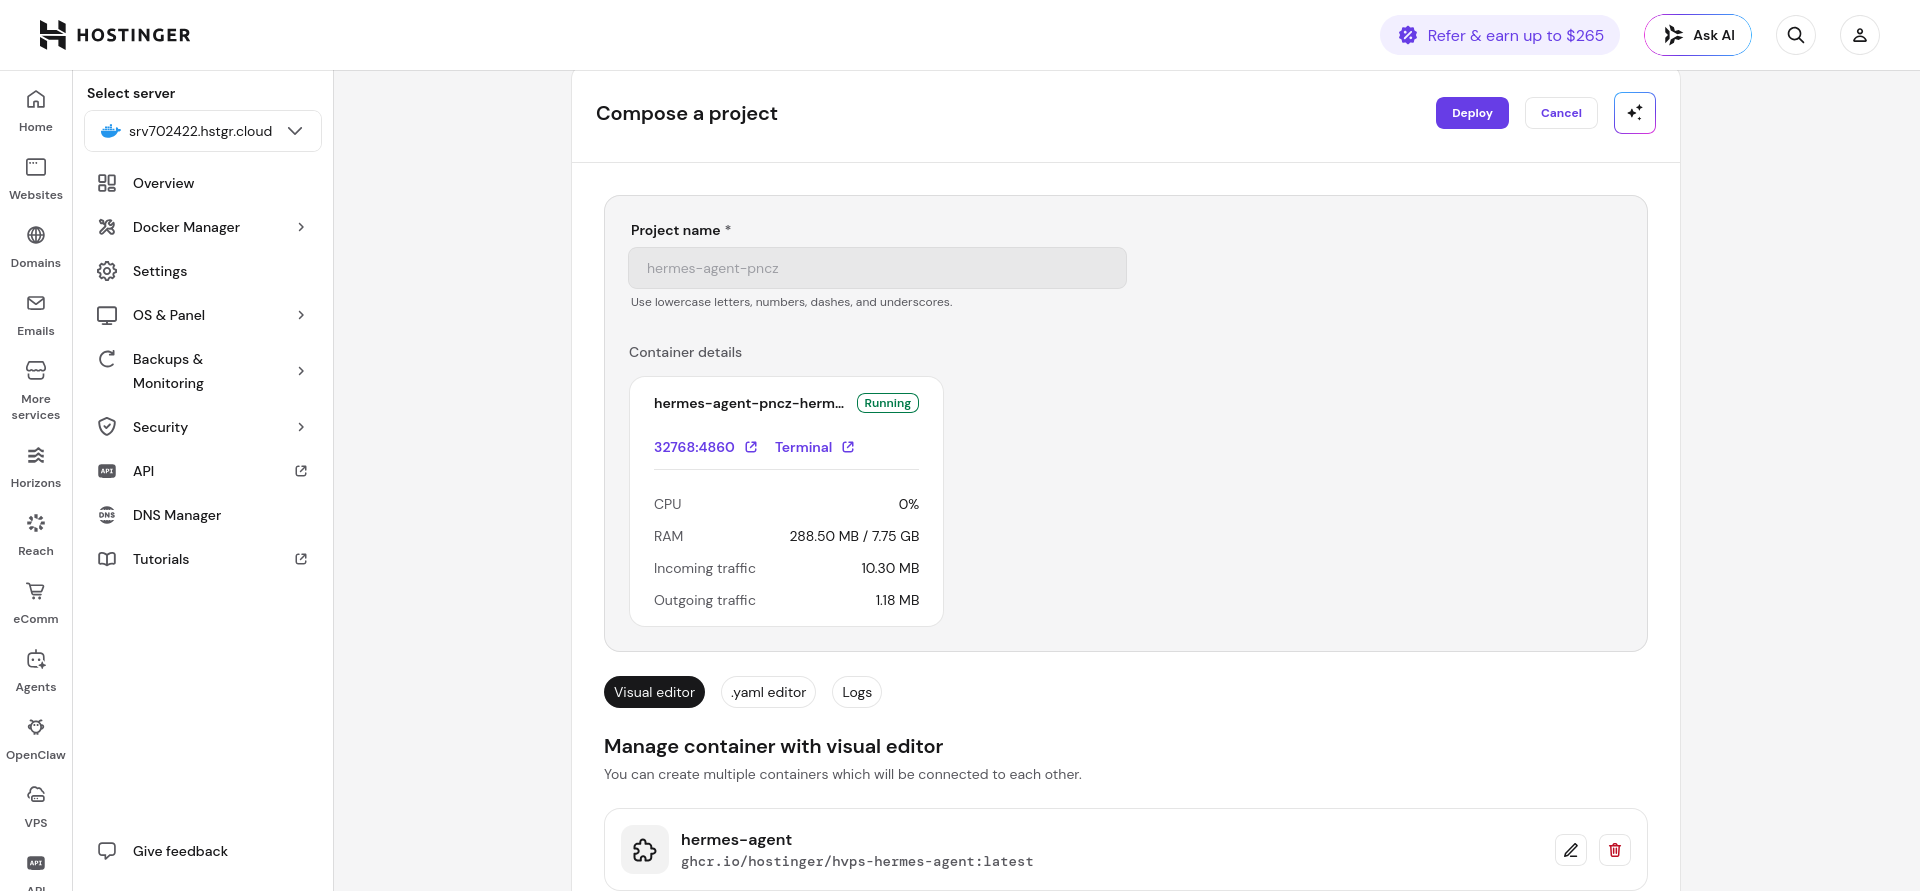Expand Docker Manager submenu chevron
Viewport: 1920px width, 891px height.
(301, 227)
